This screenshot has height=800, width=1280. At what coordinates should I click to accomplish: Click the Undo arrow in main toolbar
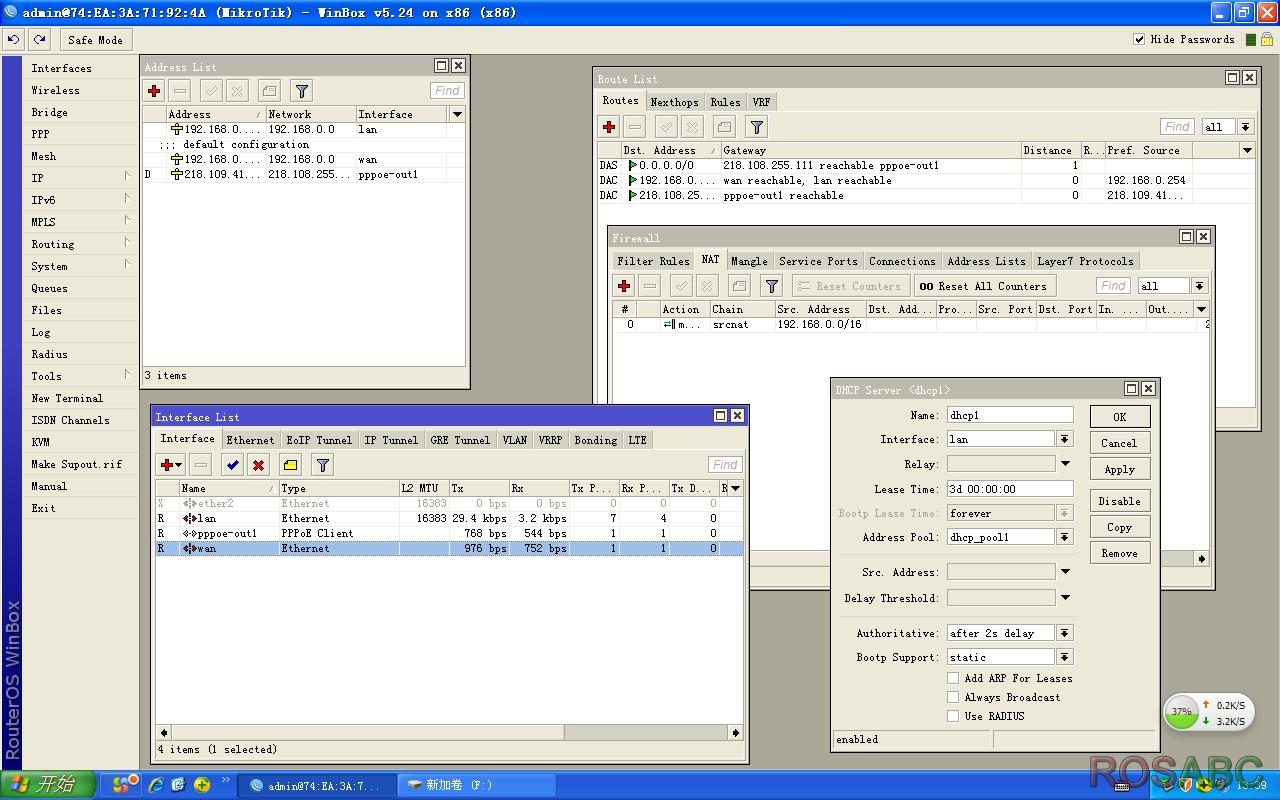[14, 39]
